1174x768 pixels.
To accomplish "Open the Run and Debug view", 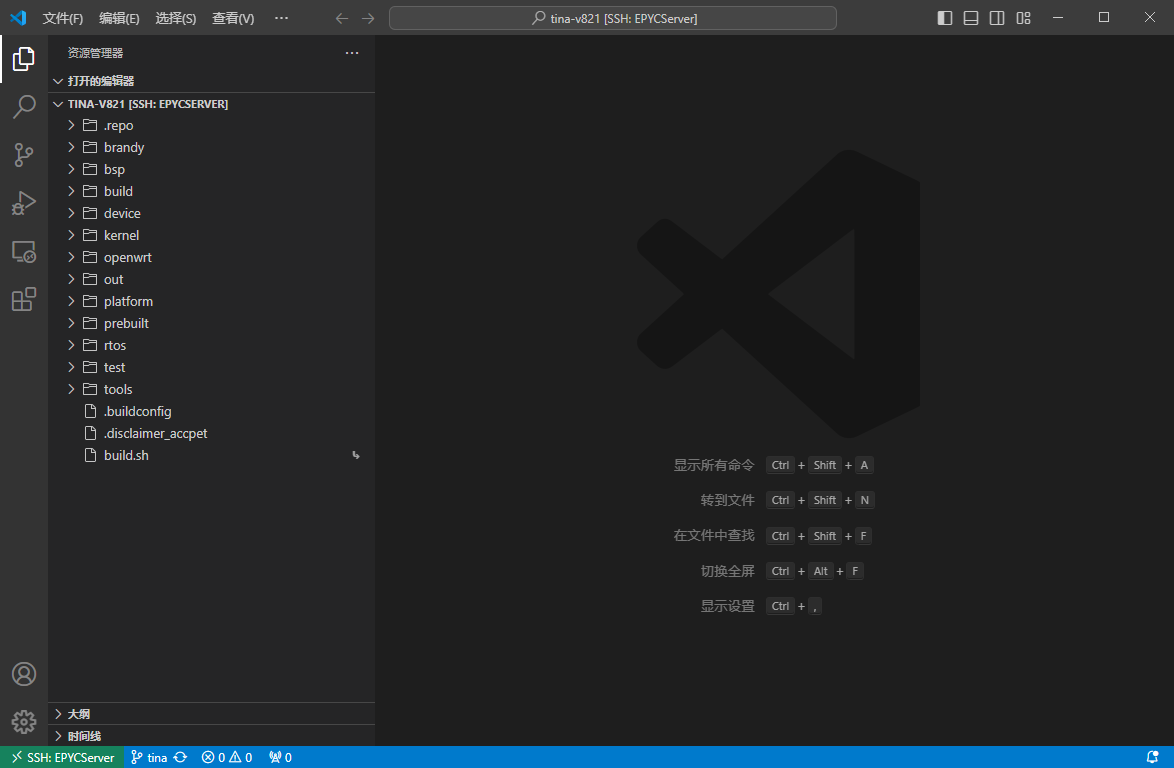I will pyautogui.click(x=24, y=203).
